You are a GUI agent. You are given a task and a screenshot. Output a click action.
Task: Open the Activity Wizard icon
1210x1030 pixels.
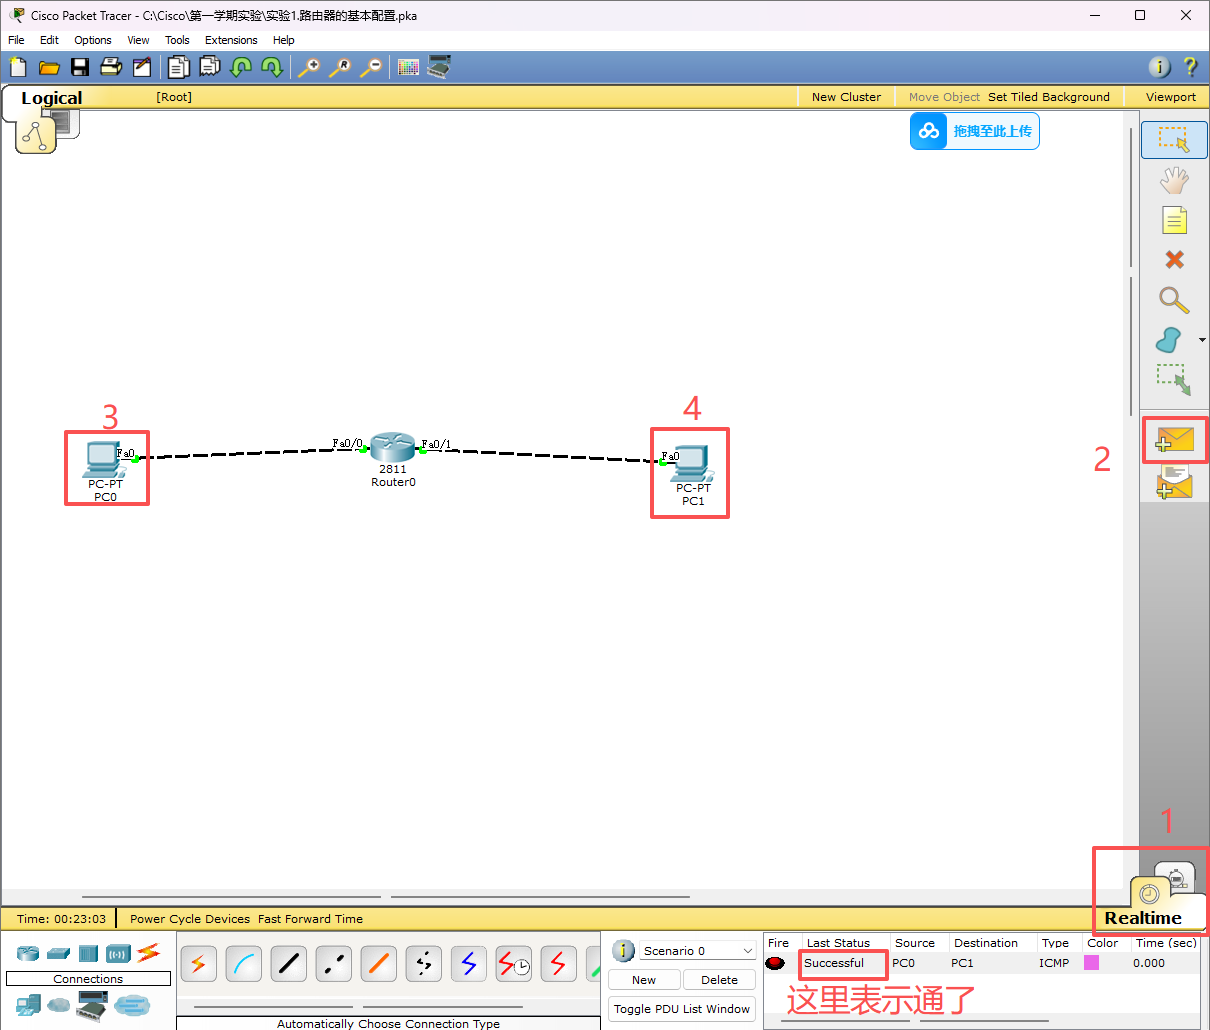pyautogui.click(x=142, y=67)
